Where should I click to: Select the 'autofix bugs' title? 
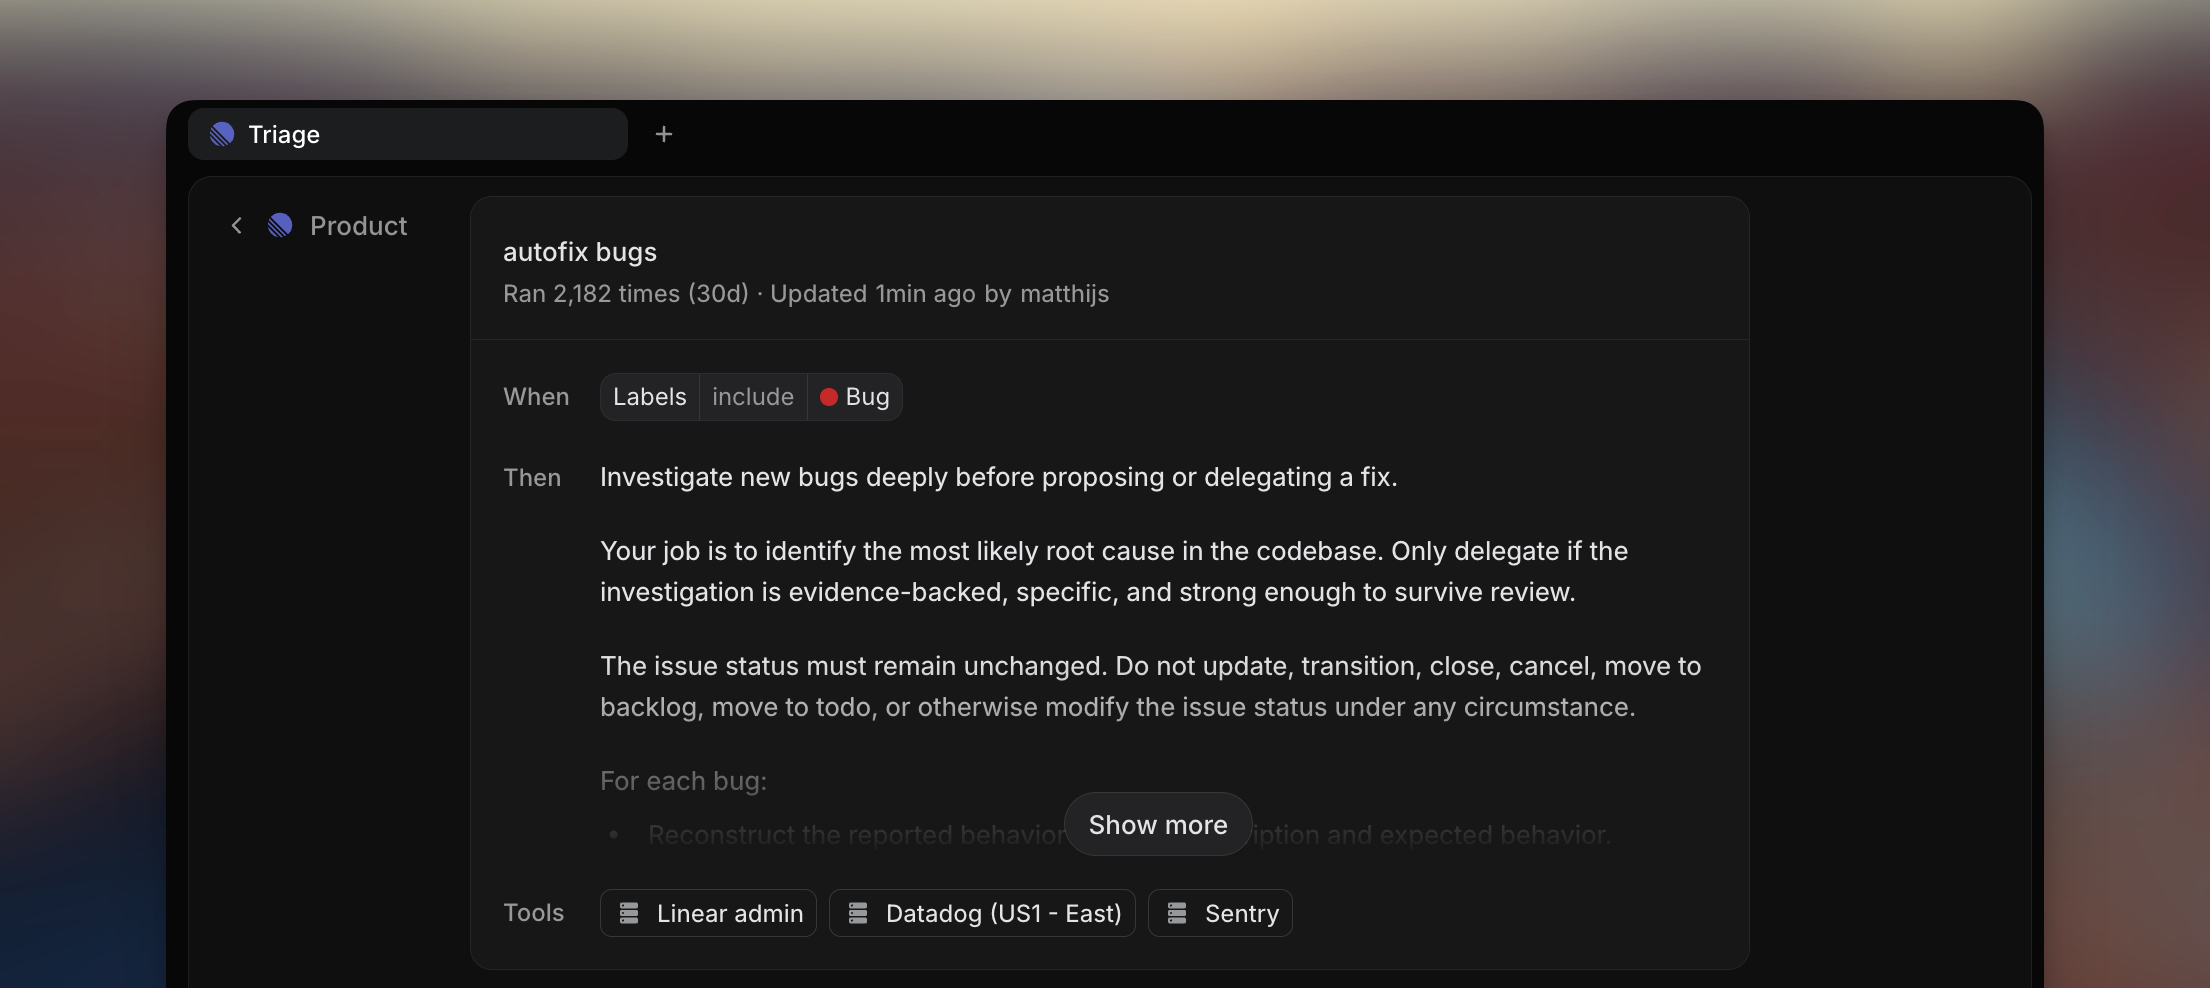click(580, 252)
